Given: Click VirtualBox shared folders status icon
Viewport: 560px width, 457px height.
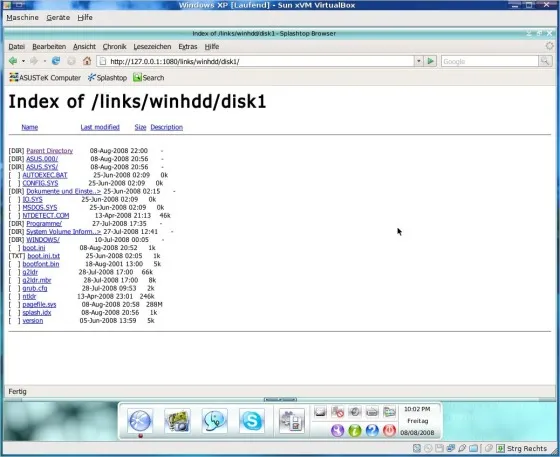Looking at the screenshot, I should [474, 448].
